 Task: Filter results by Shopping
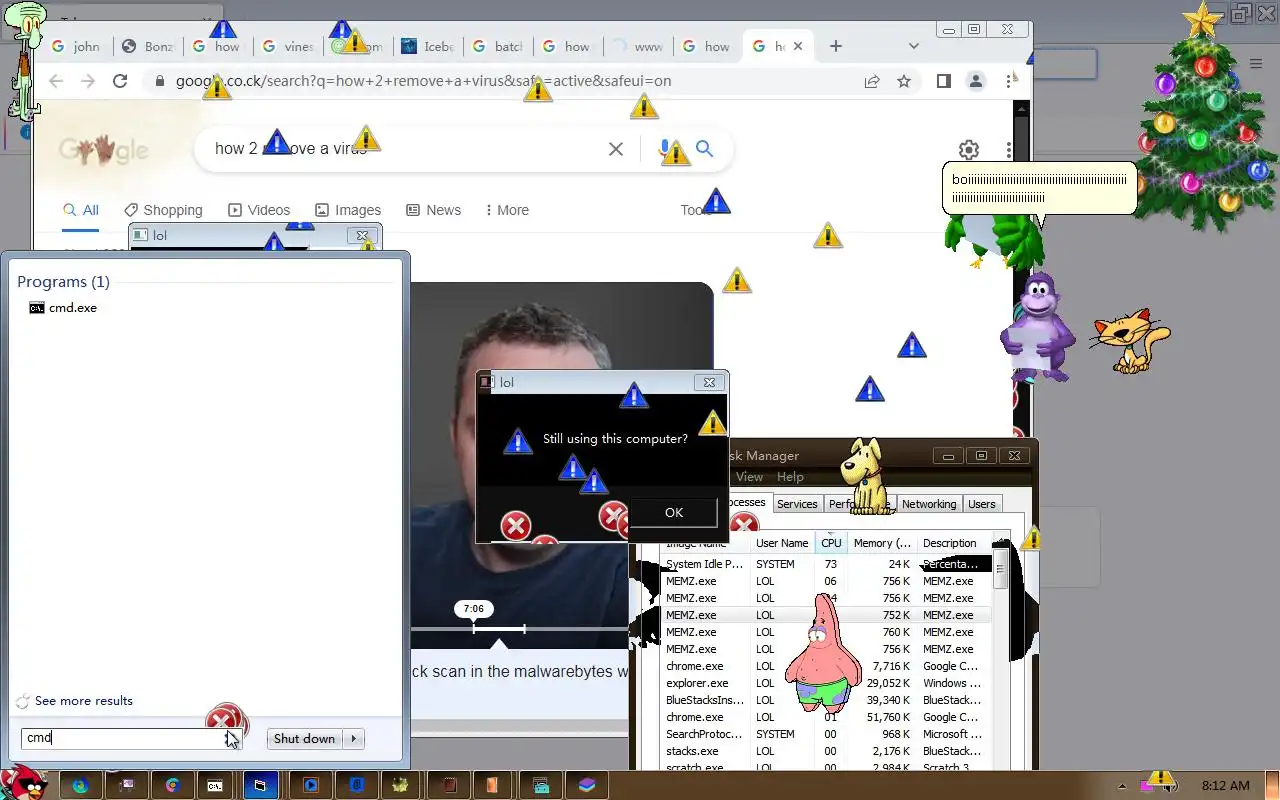[163, 210]
